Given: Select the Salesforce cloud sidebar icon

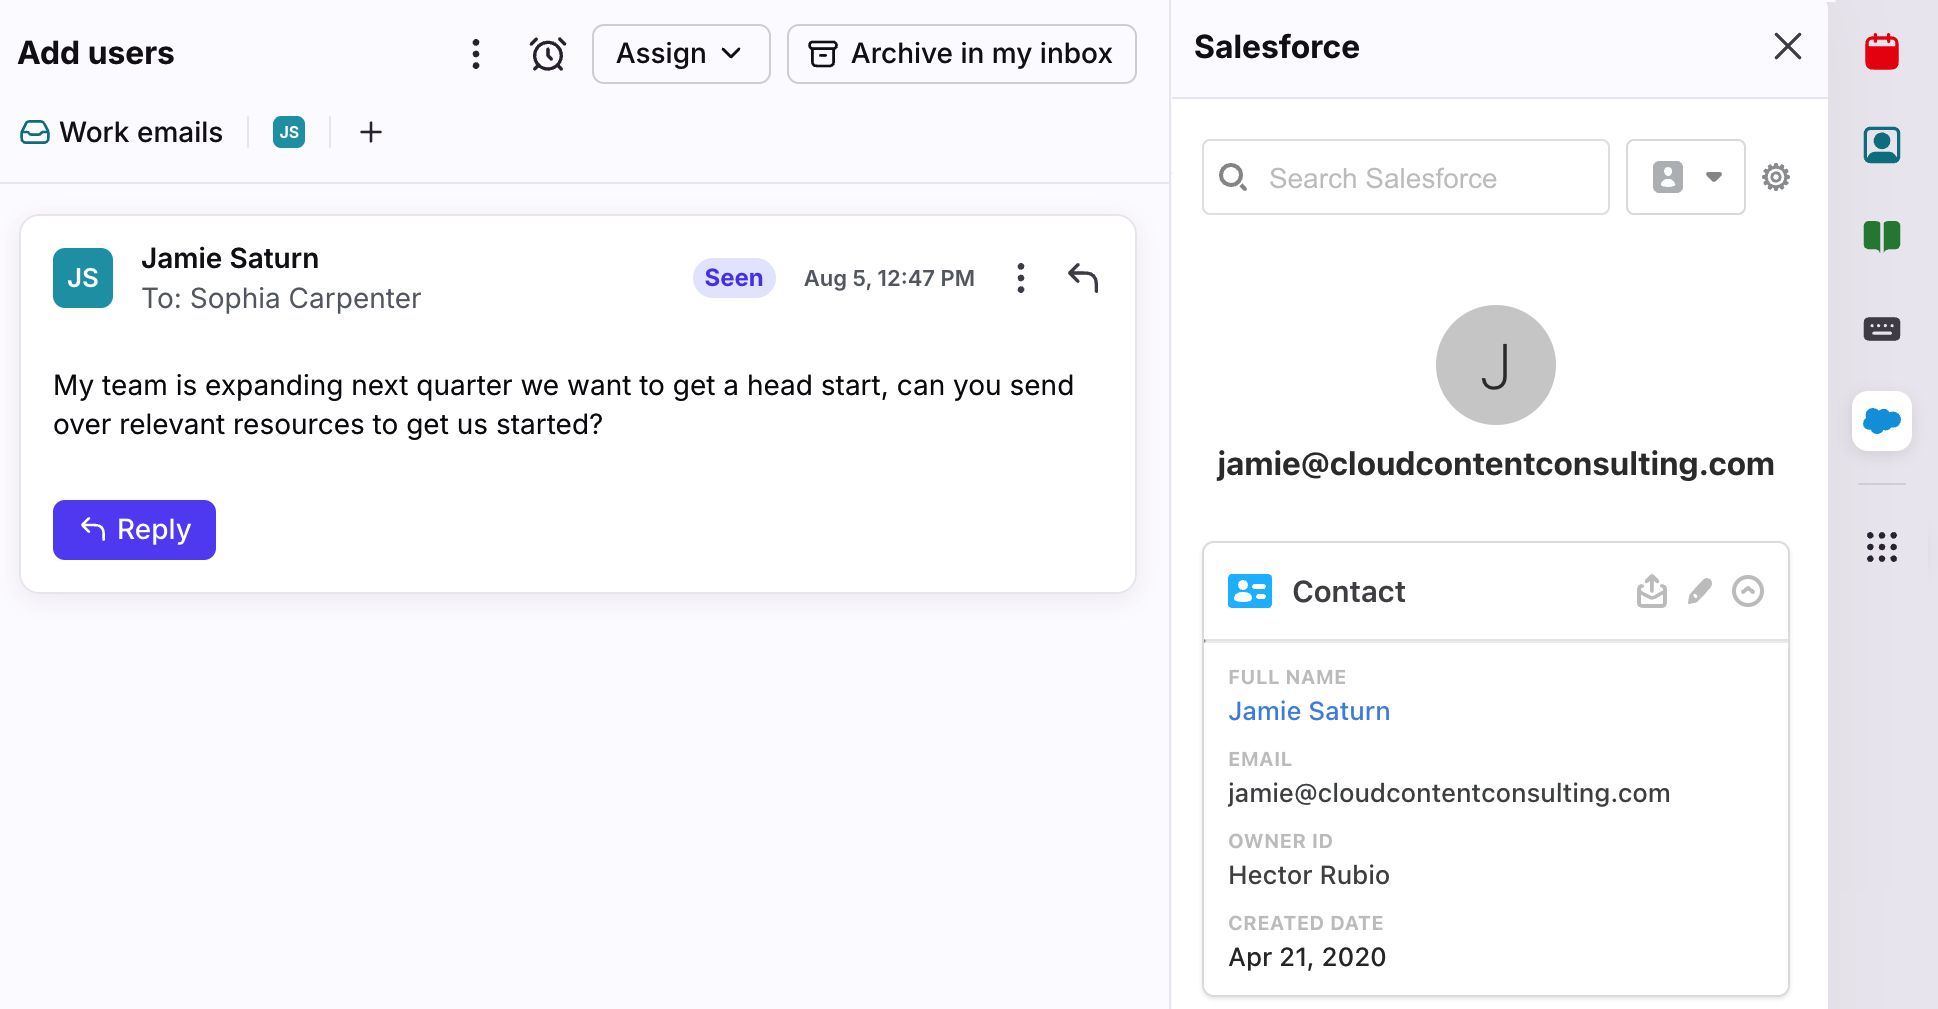Looking at the screenshot, I should click(x=1882, y=421).
